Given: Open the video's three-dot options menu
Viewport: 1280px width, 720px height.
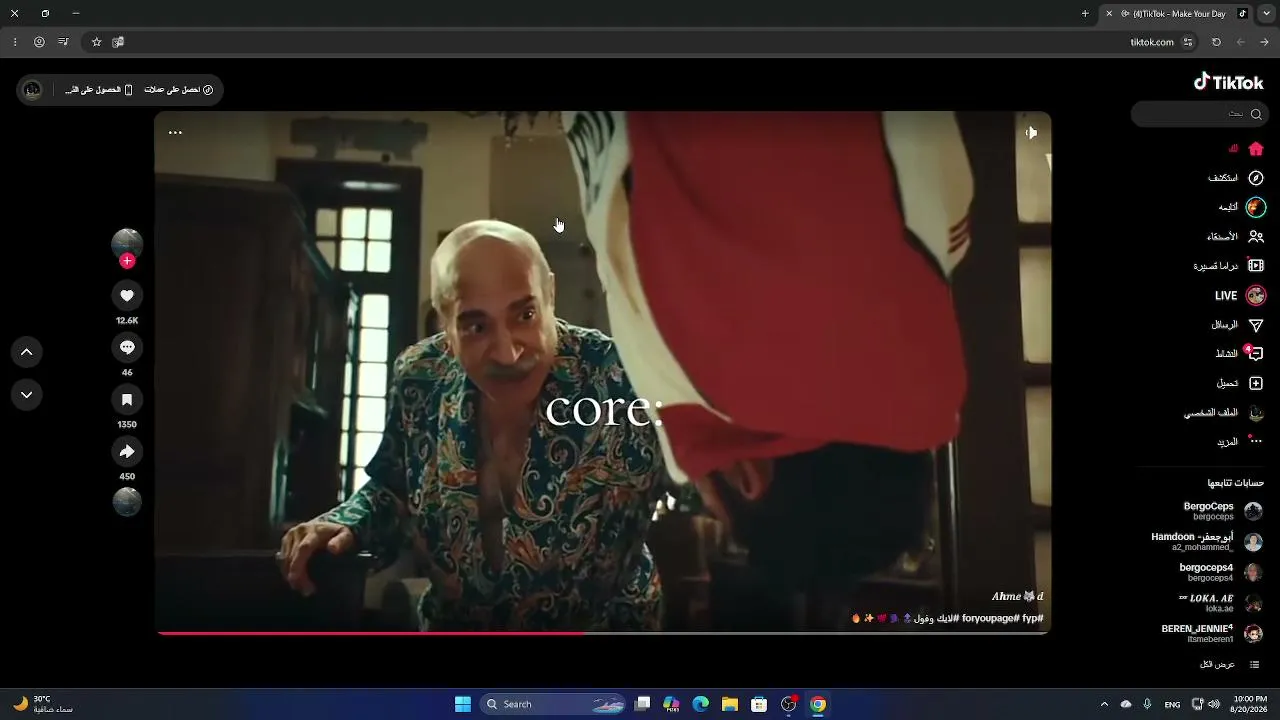Looking at the screenshot, I should (x=175, y=132).
